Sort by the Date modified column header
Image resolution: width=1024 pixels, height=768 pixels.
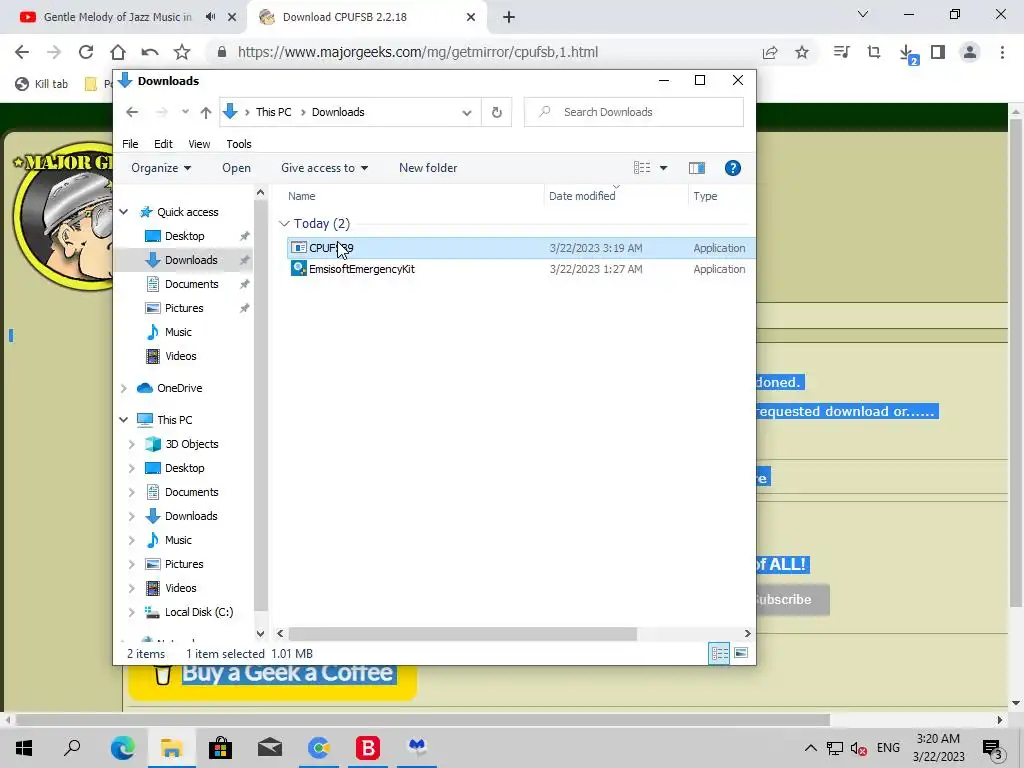(582, 196)
